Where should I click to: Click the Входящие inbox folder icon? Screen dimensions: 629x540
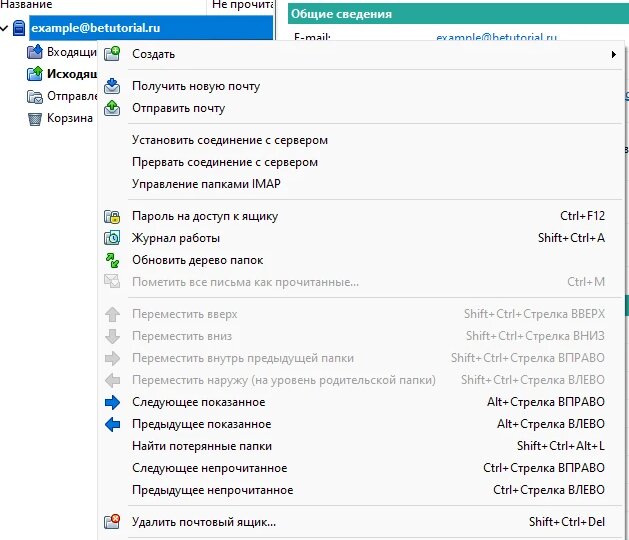click(35, 52)
